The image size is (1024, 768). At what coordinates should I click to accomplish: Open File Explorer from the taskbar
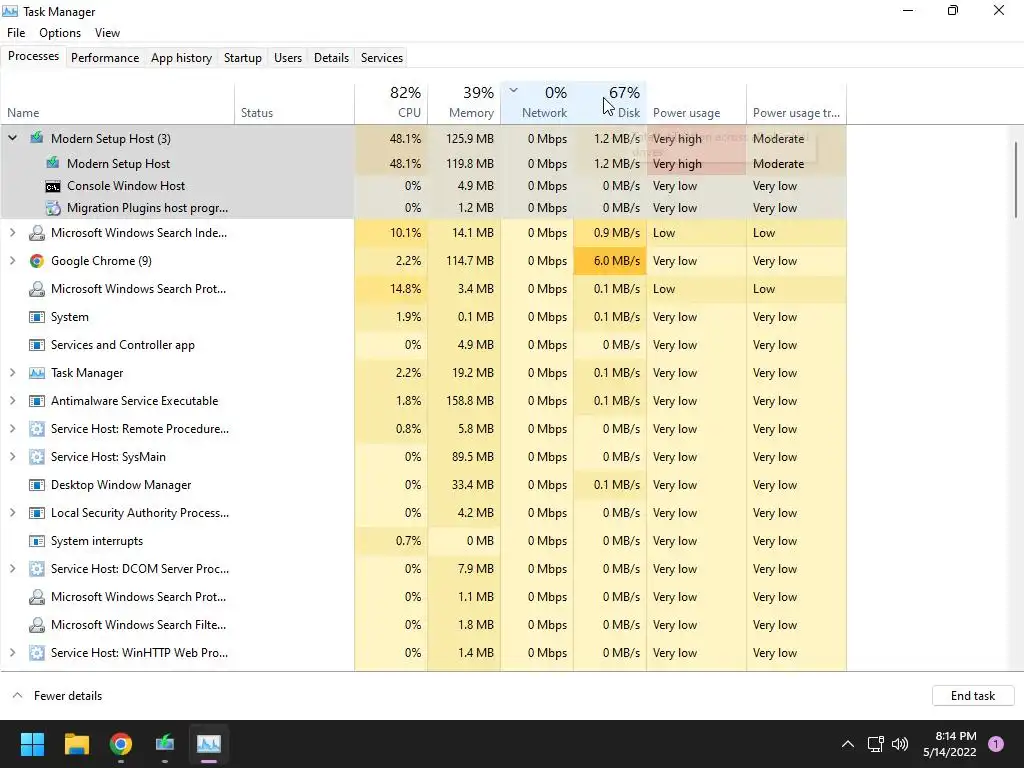tap(76, 744)
